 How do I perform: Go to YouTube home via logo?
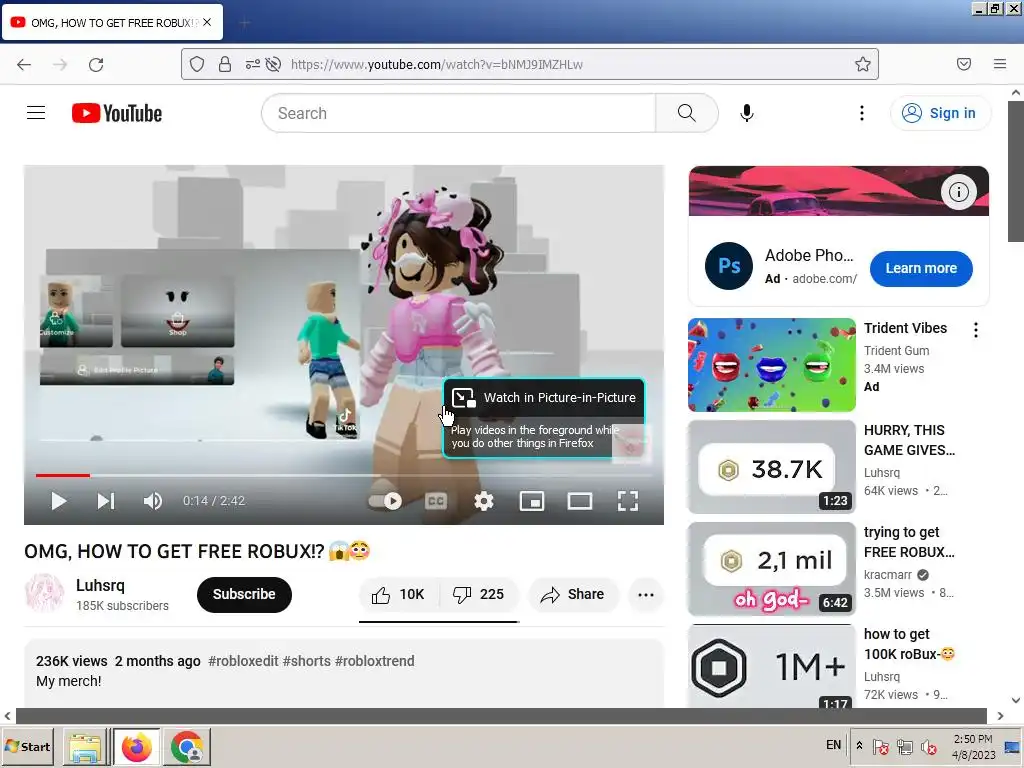(x=117, y=113)
